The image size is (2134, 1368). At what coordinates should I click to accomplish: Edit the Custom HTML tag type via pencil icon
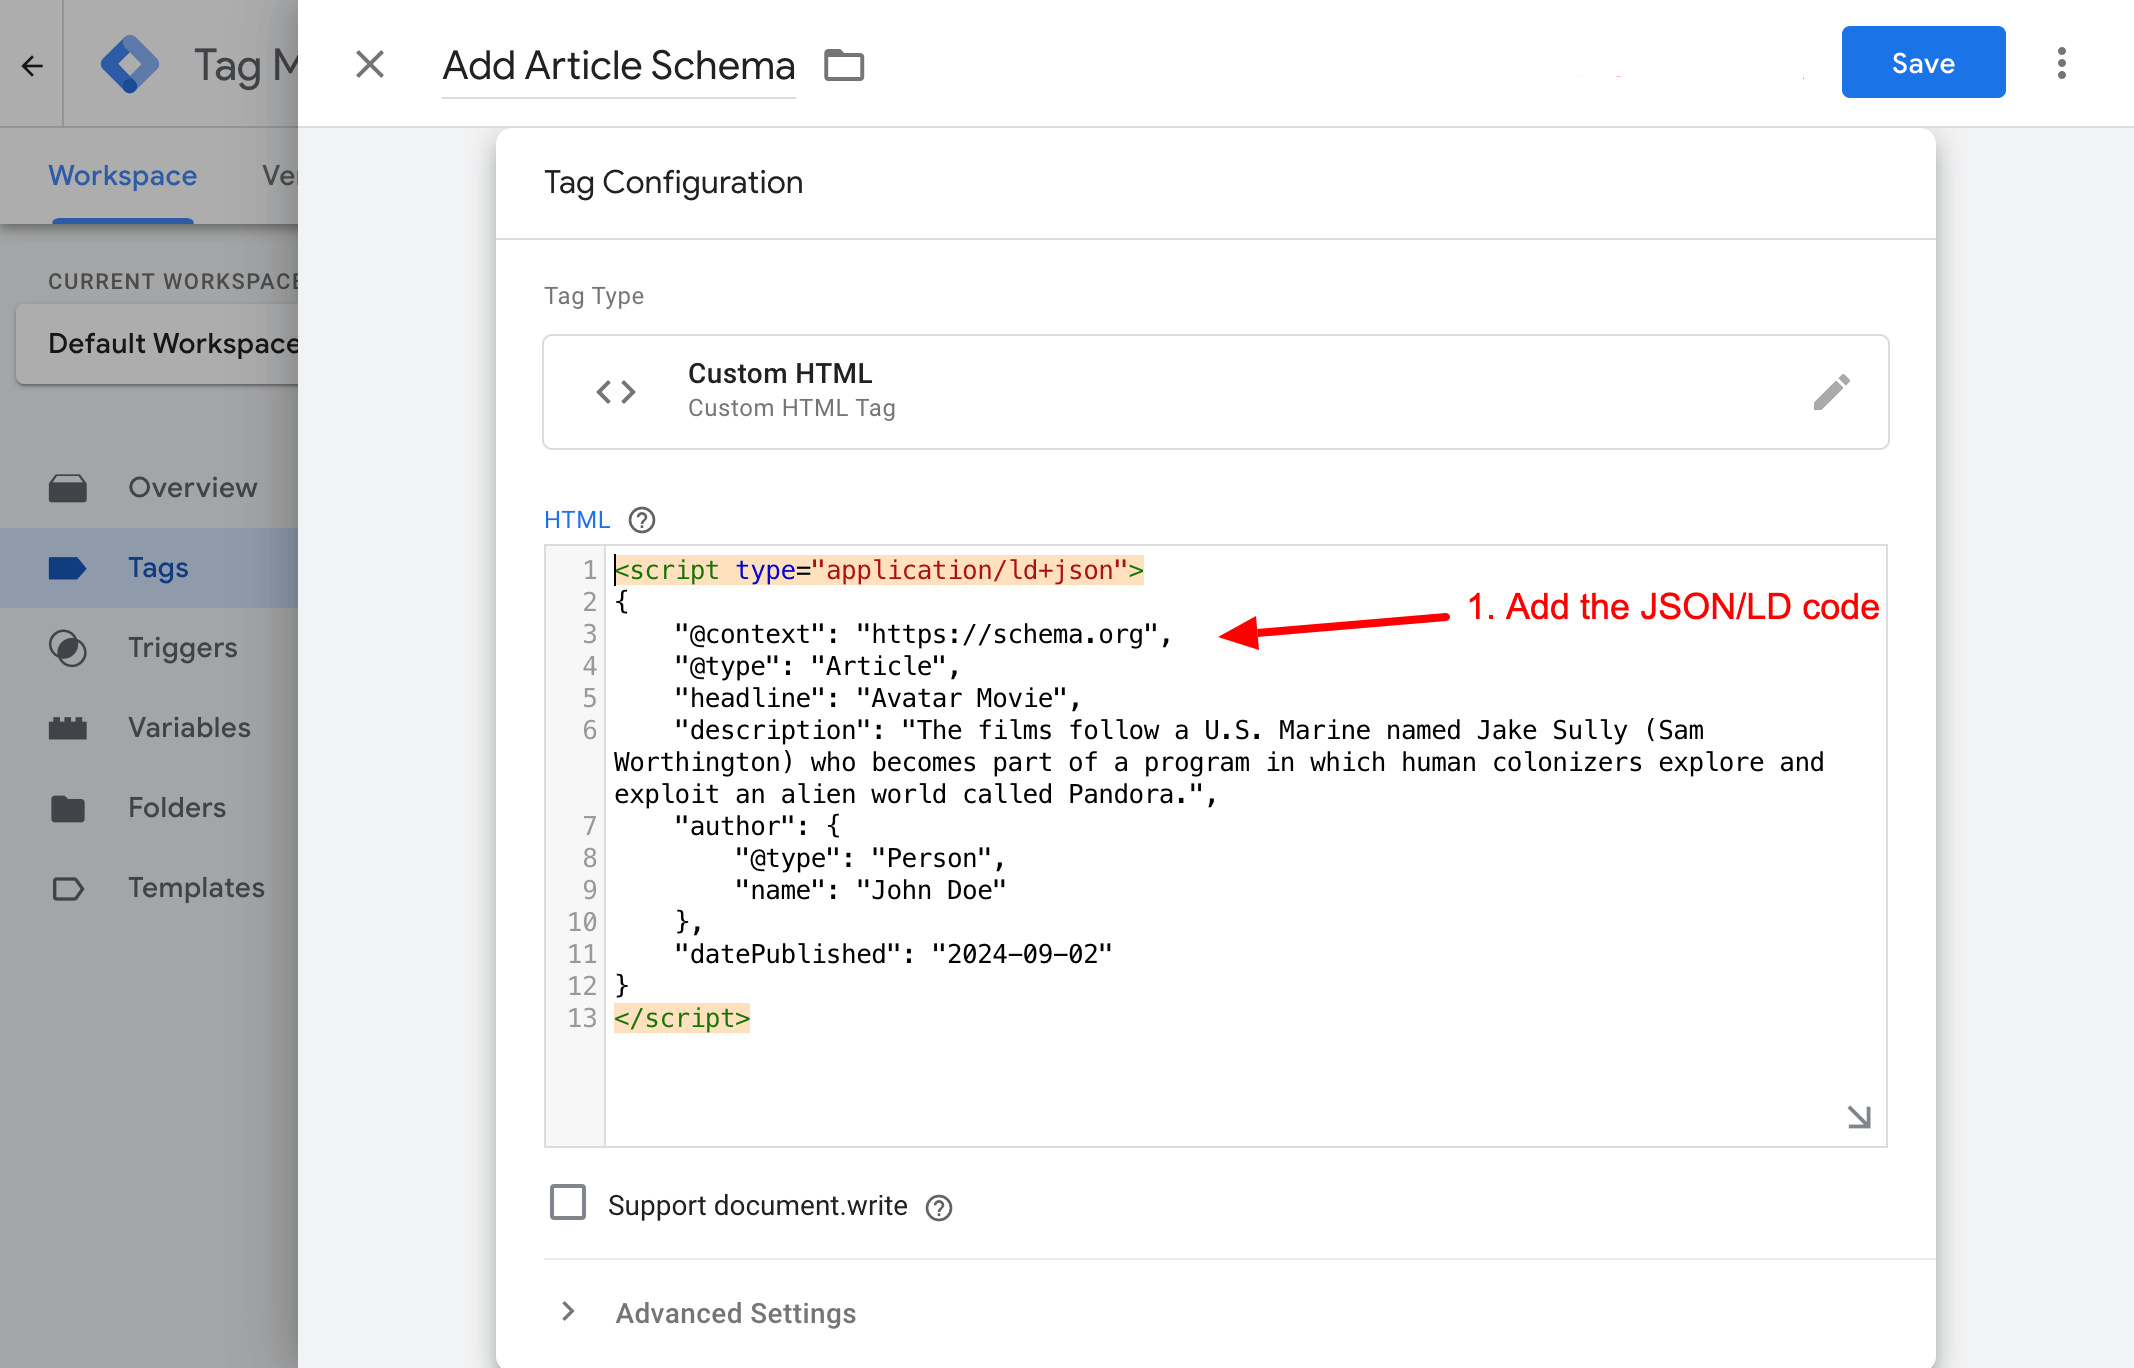pos(1833,392)
